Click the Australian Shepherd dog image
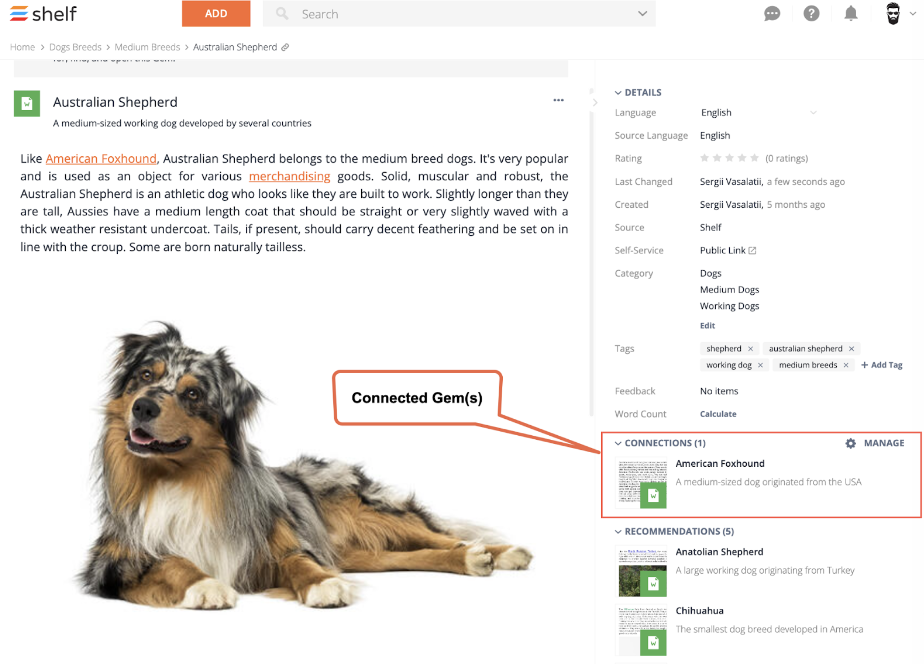The height and width of the screenshot is (664, 924). point(303,465)
